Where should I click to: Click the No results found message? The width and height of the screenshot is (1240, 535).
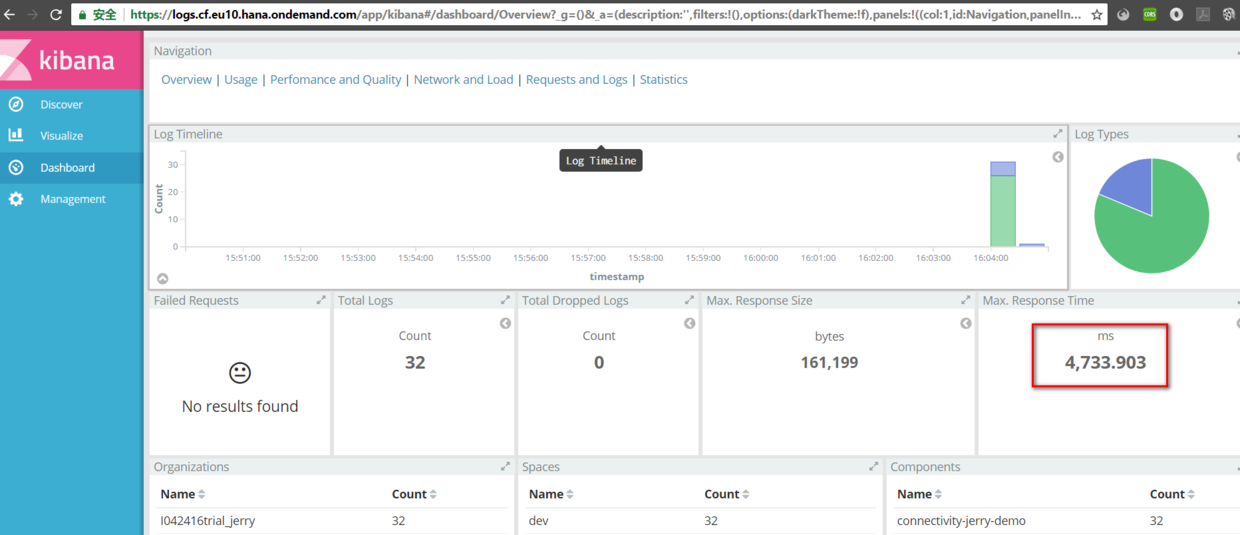tap(240, 406)
